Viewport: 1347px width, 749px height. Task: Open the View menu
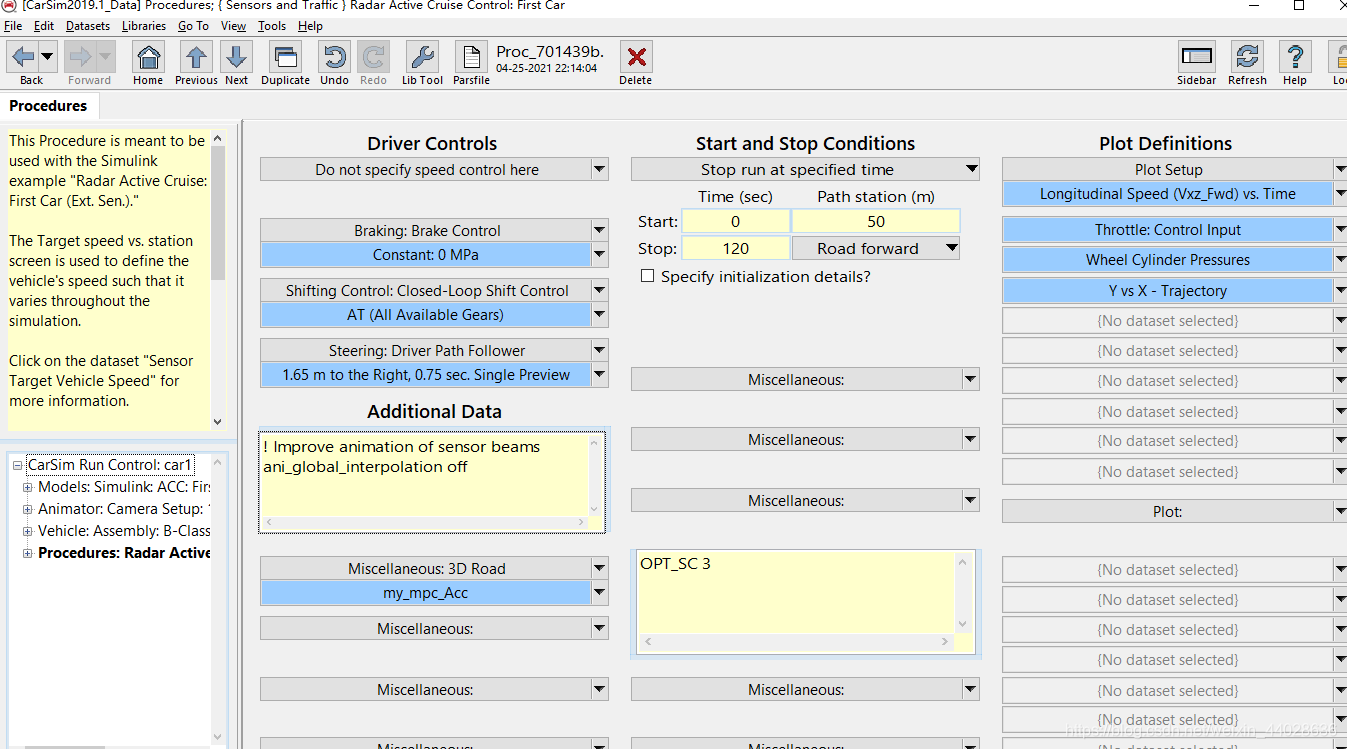point(233,26)
